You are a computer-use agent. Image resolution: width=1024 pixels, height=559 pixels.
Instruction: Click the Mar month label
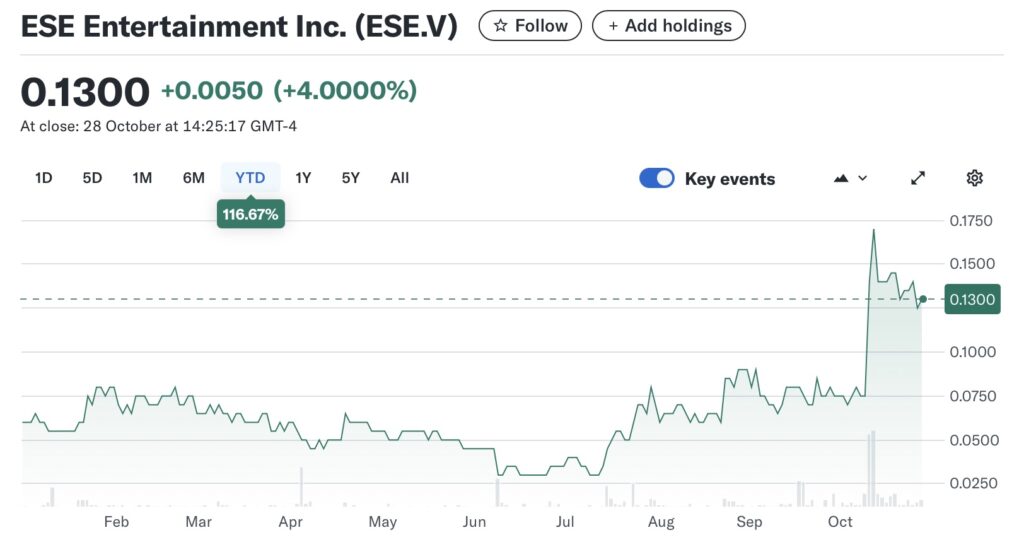coord(199,522)
